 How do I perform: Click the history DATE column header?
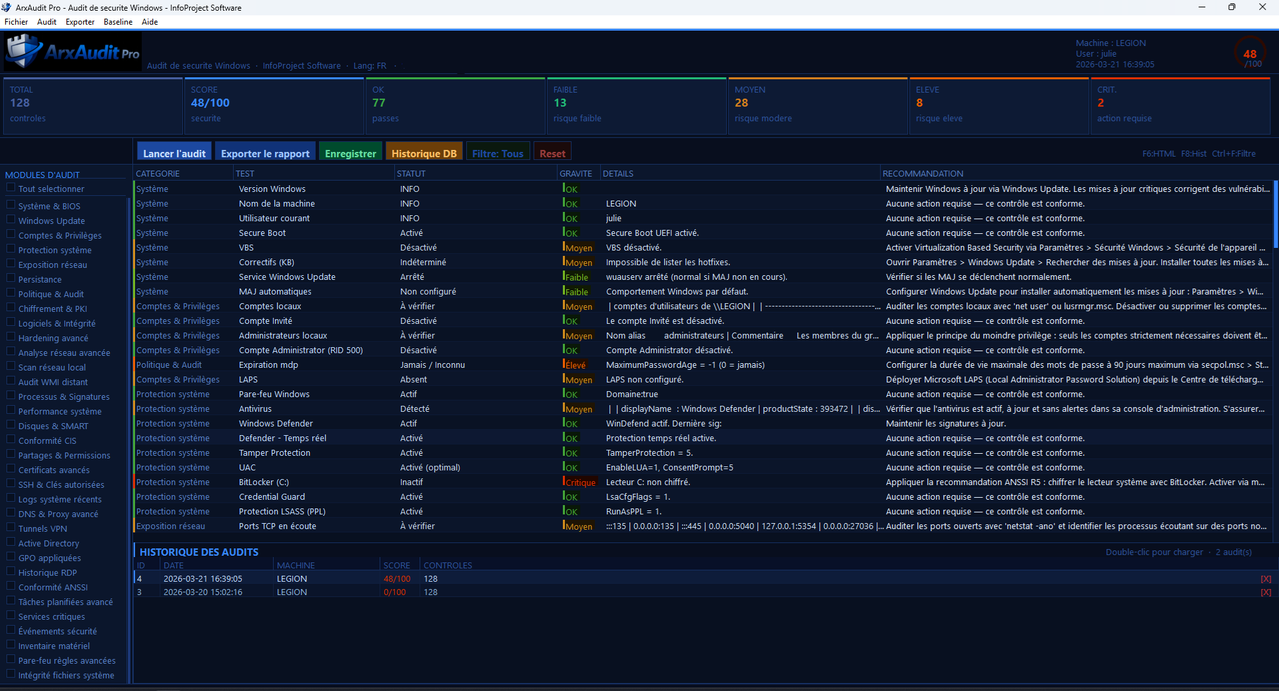(x=217, y=565)
